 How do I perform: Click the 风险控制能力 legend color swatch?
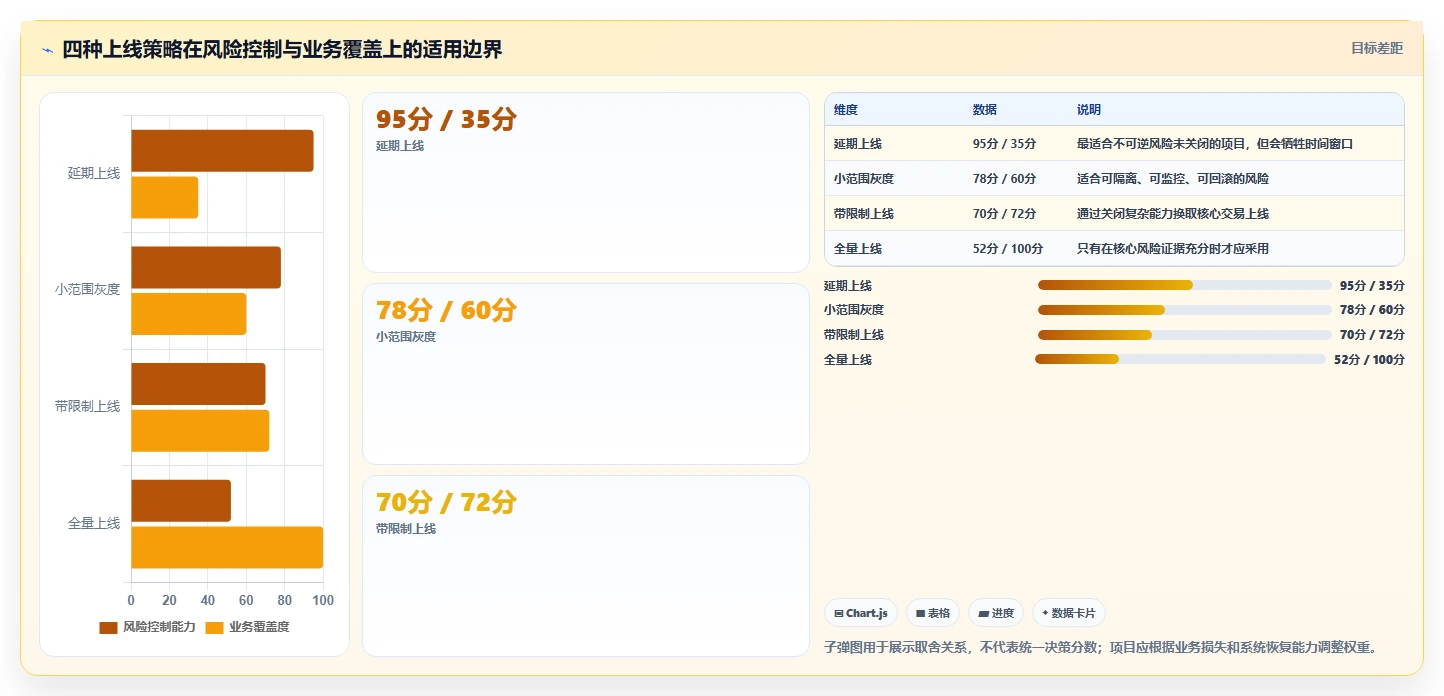pos(108,627)
